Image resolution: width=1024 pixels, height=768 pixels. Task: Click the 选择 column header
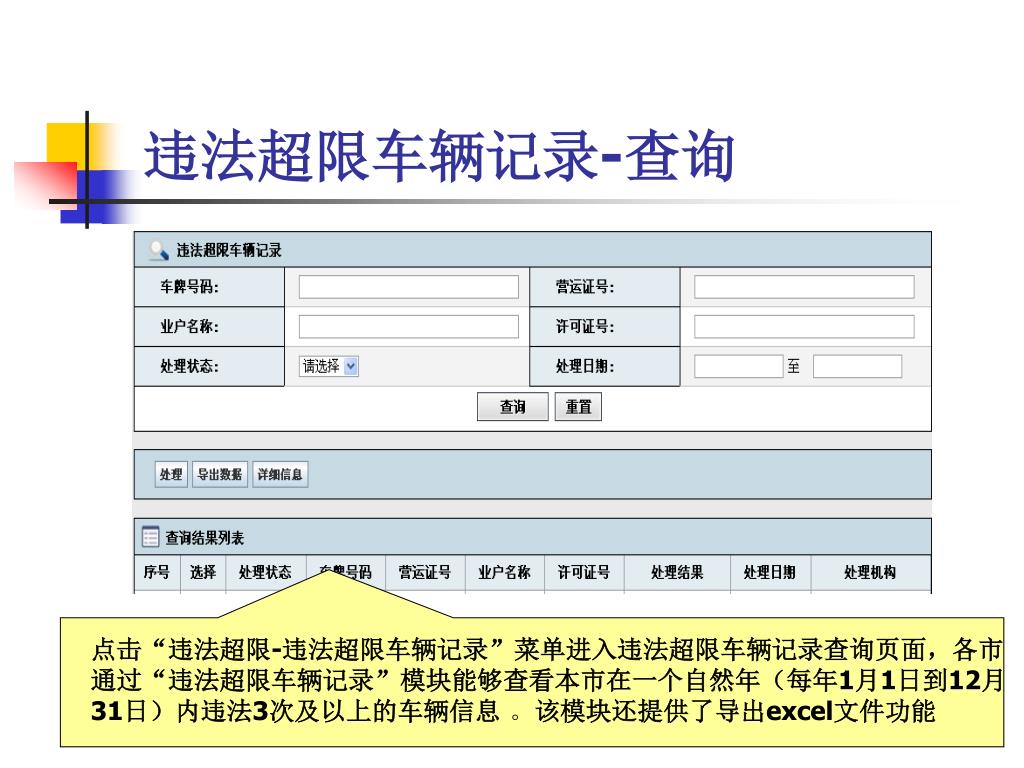pos(203,573)
